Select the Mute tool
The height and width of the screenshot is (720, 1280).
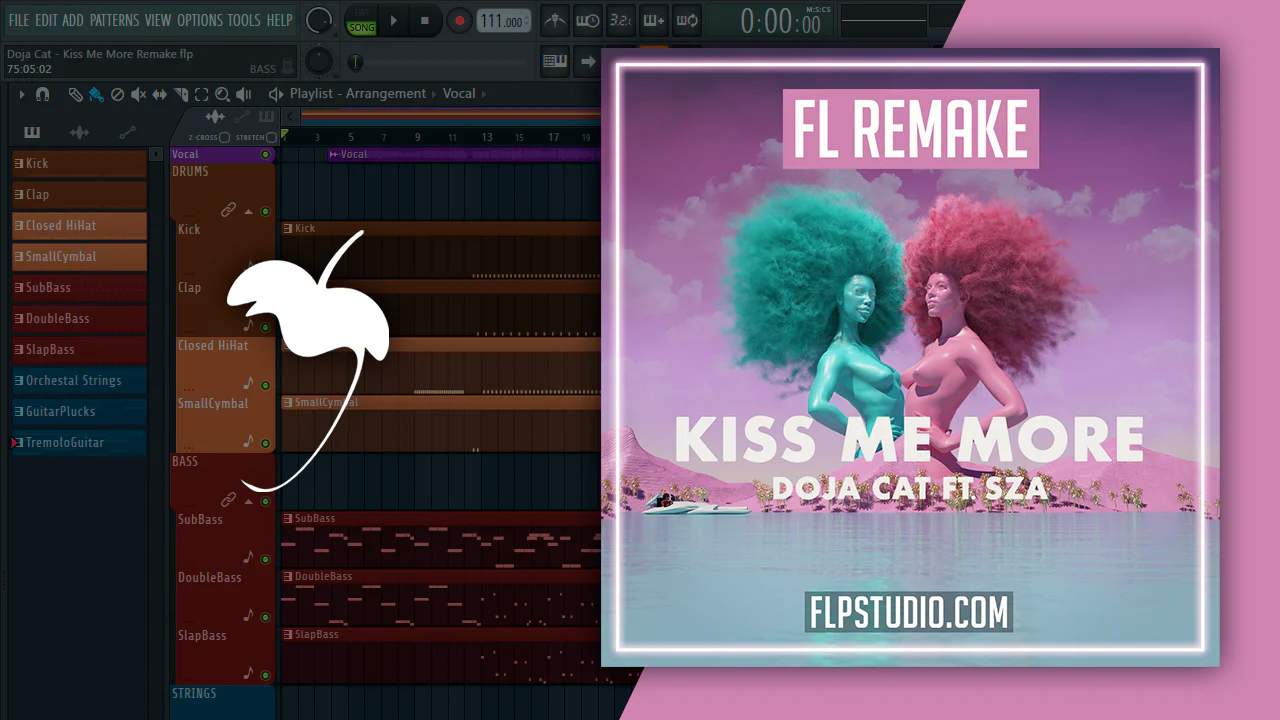point(138,94)
